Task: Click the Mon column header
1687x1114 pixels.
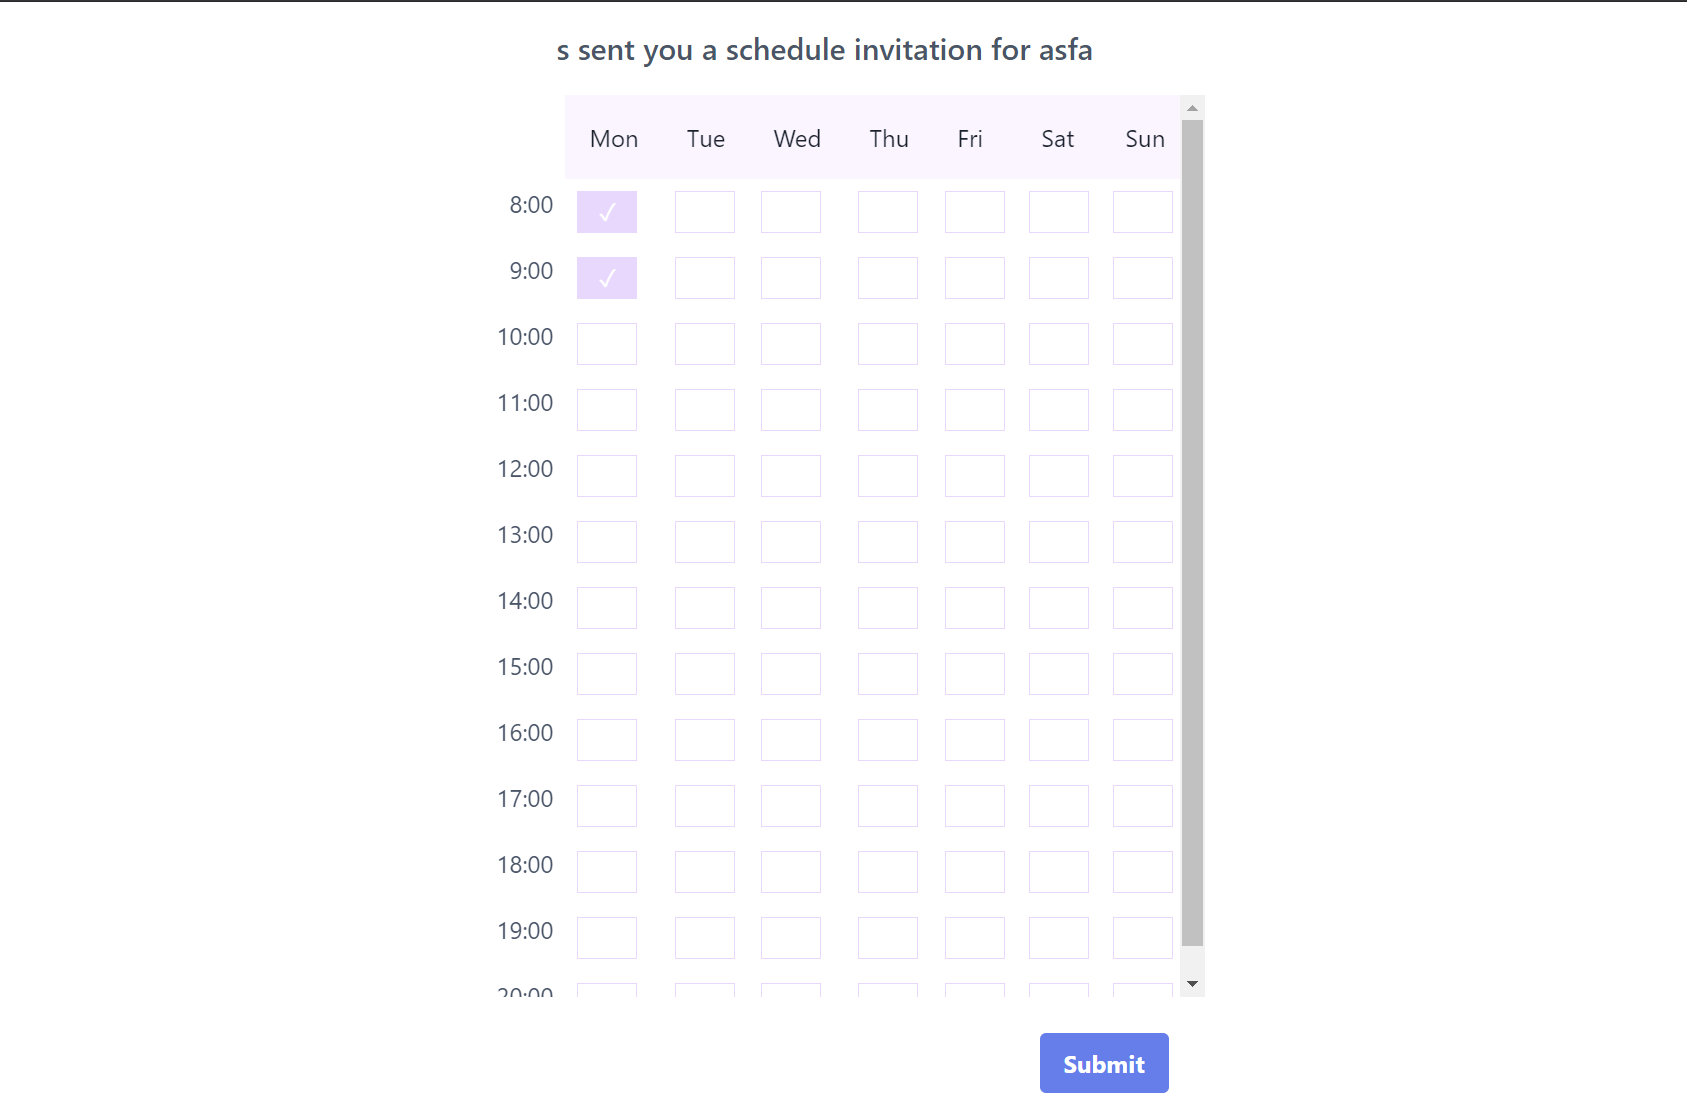Action: point(613,139)
